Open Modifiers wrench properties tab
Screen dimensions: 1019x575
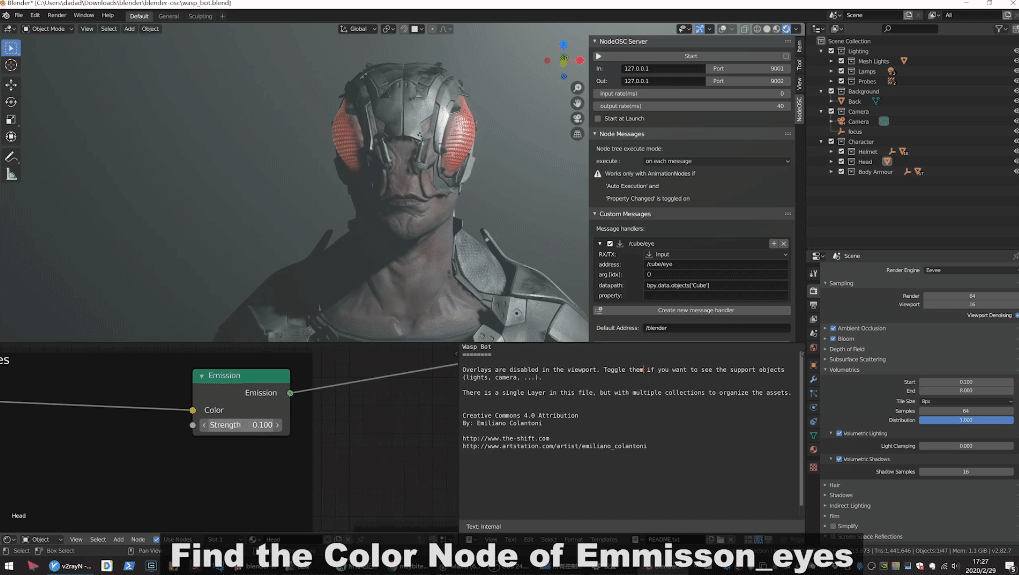813,379
